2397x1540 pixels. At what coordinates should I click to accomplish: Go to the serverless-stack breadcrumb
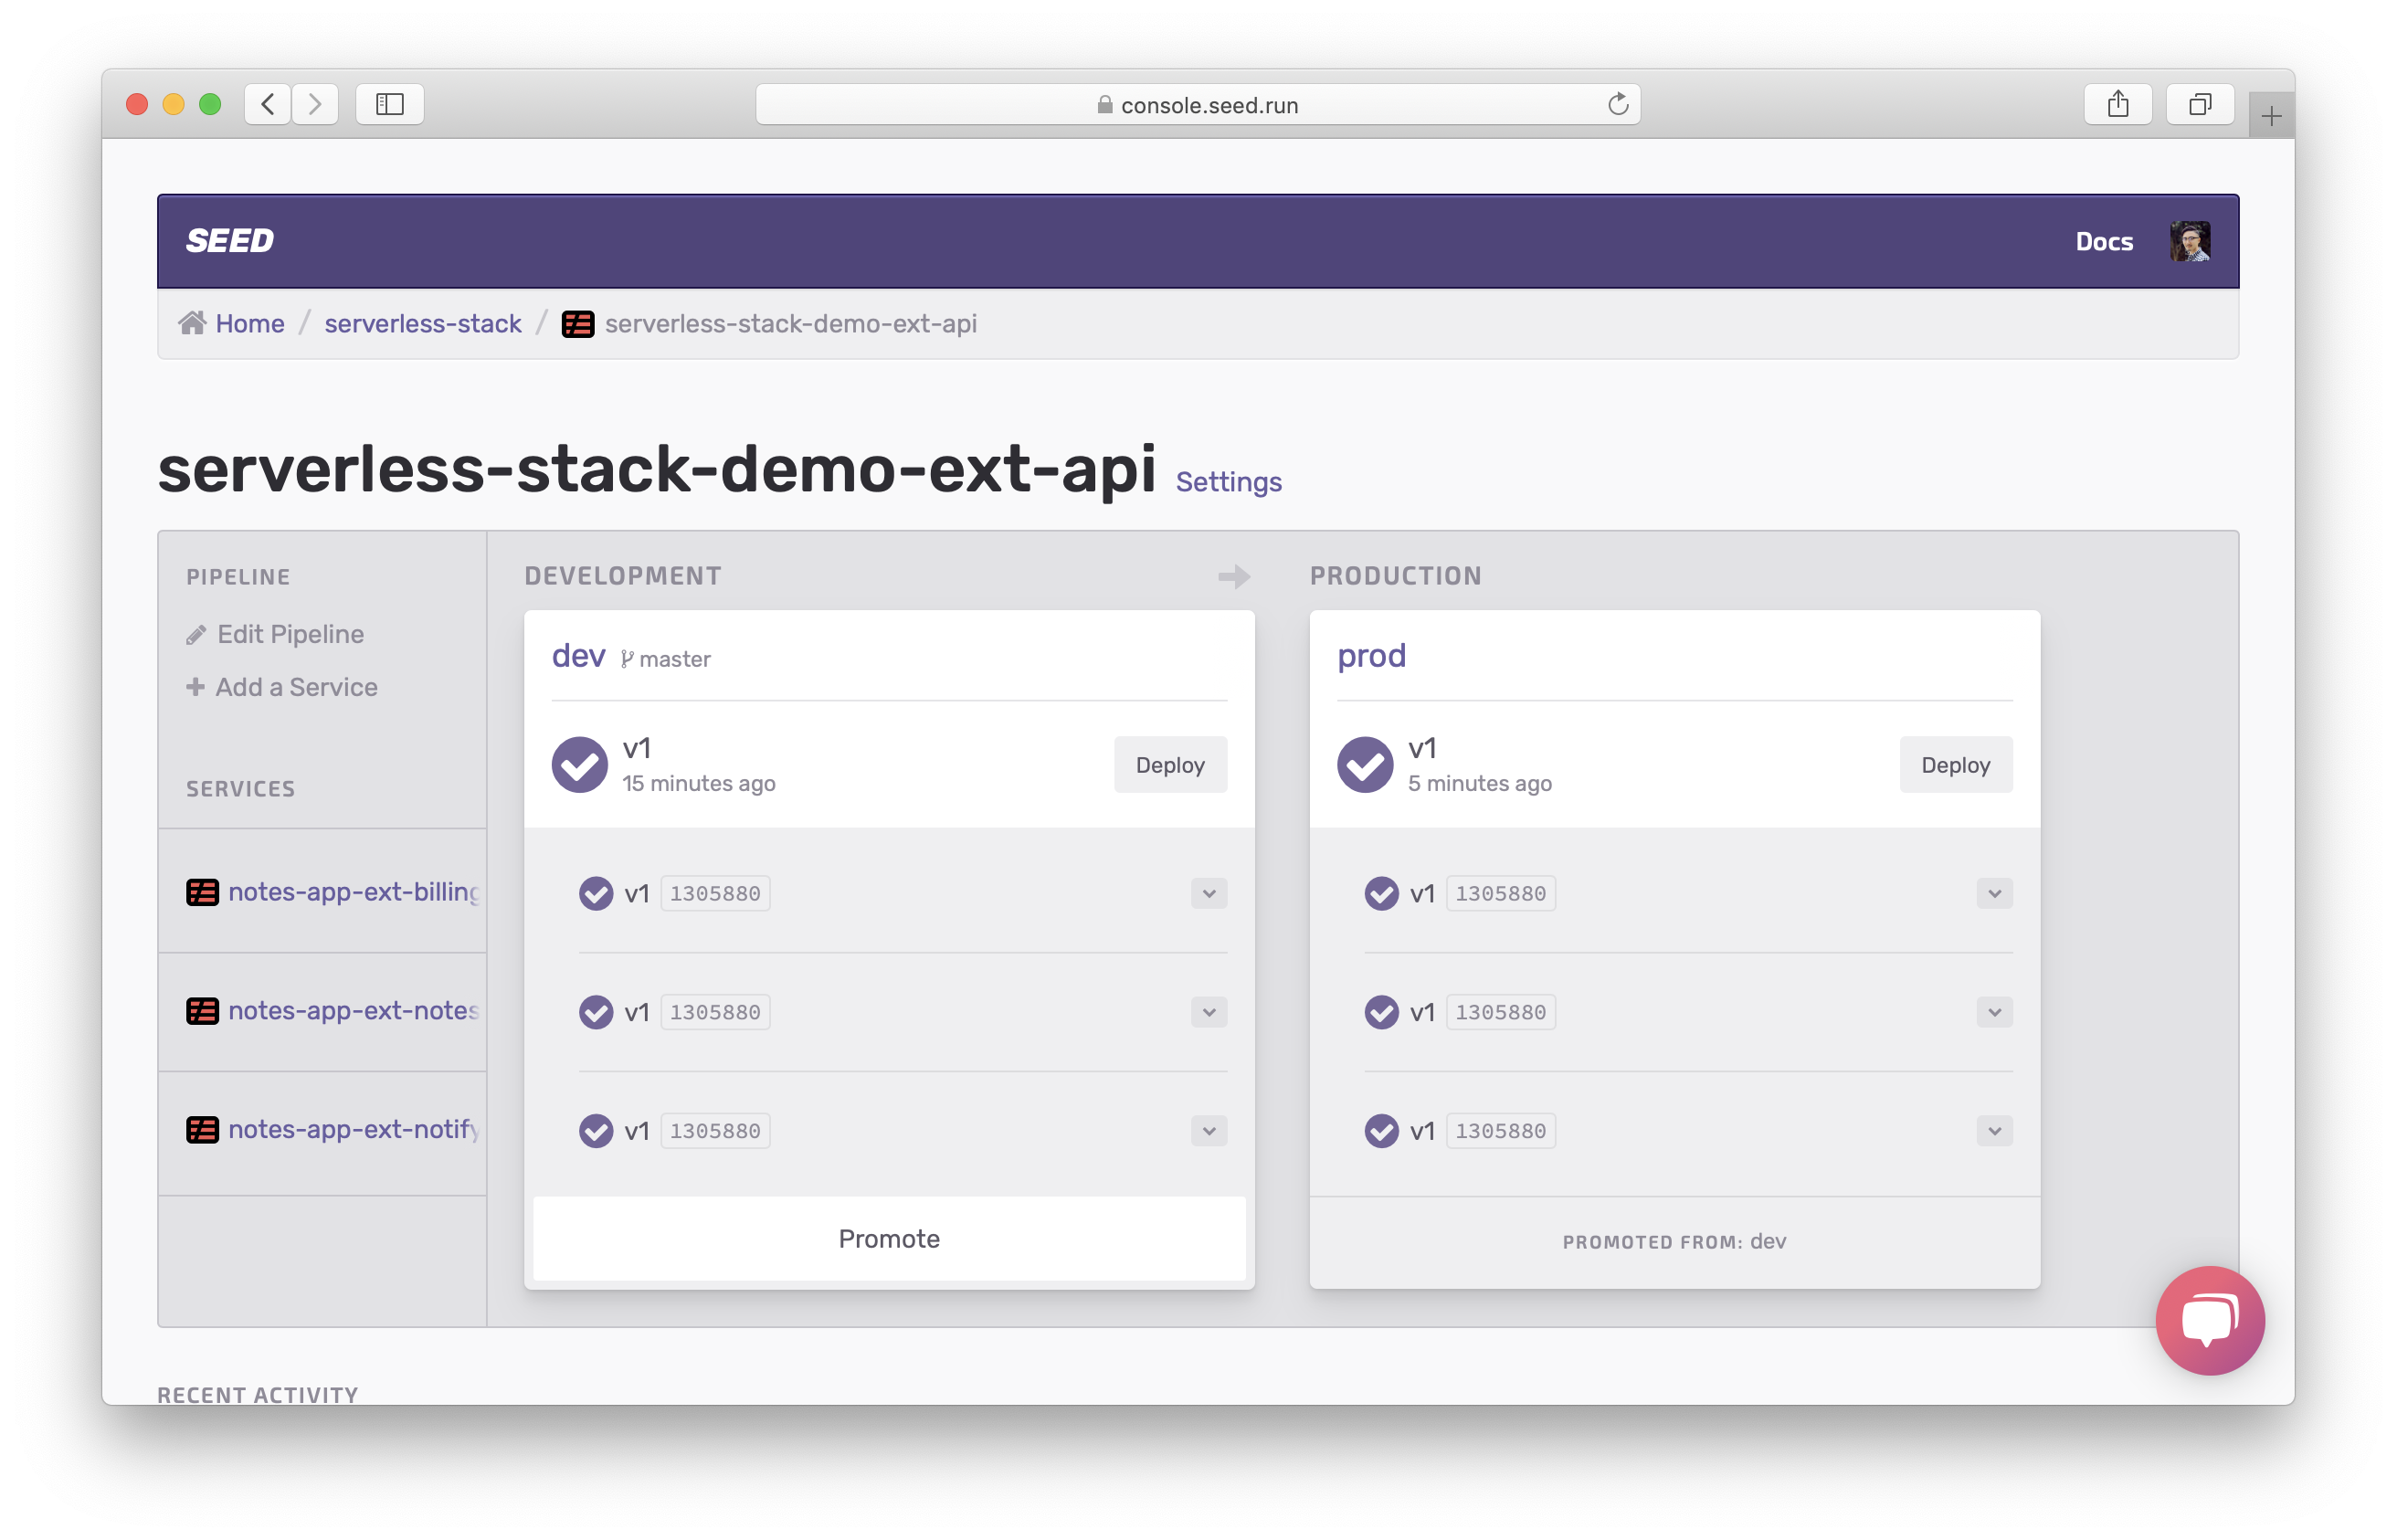(423, 323)
